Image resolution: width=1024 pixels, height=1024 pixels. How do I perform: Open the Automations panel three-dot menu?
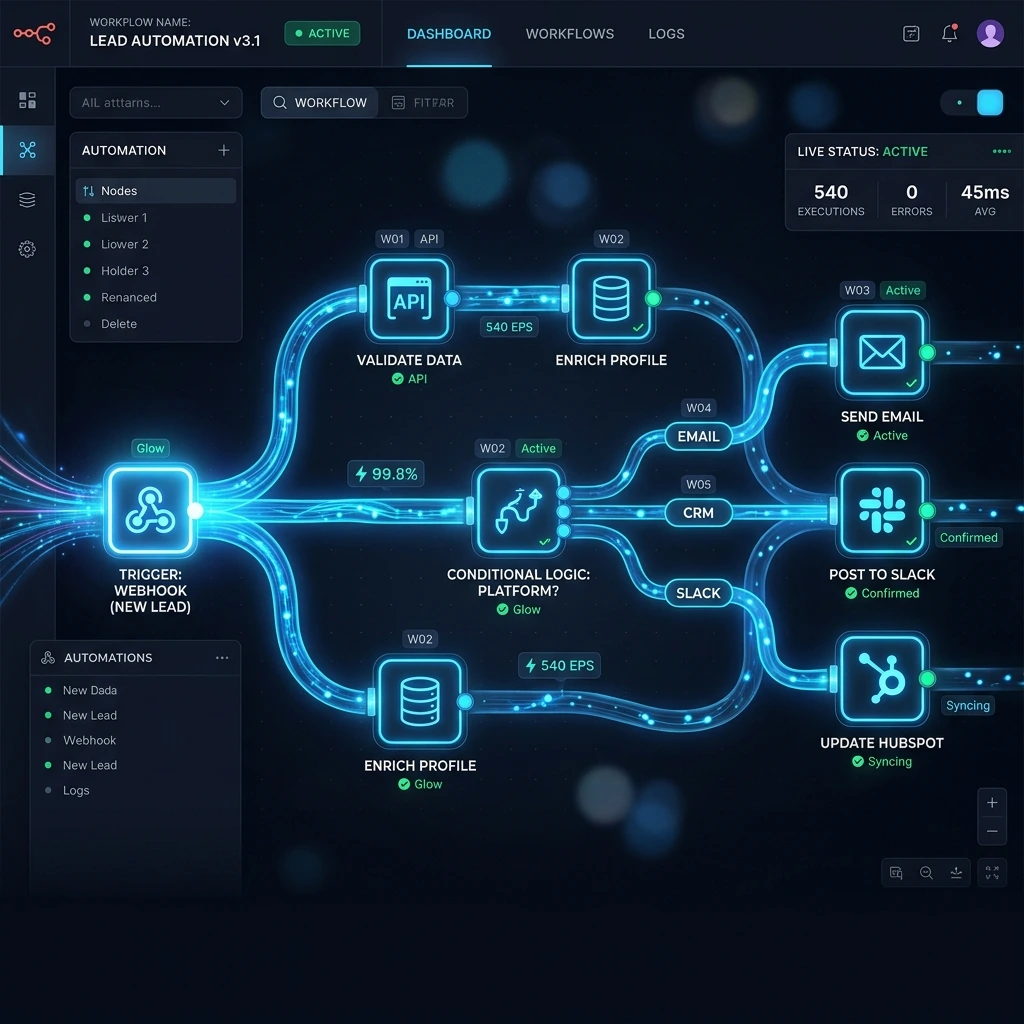coord(222,658)
